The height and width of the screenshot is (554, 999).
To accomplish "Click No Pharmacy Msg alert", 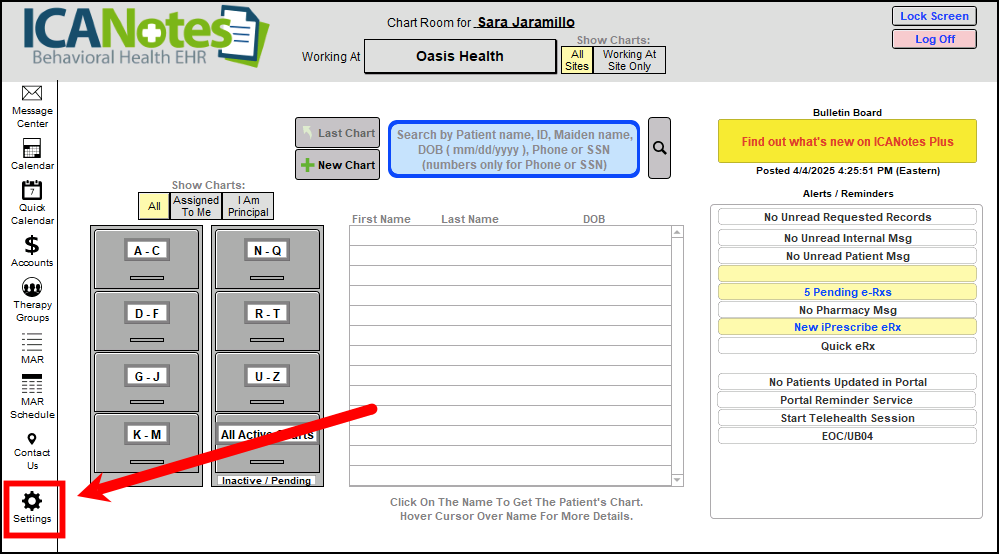I will pos(847,310).
